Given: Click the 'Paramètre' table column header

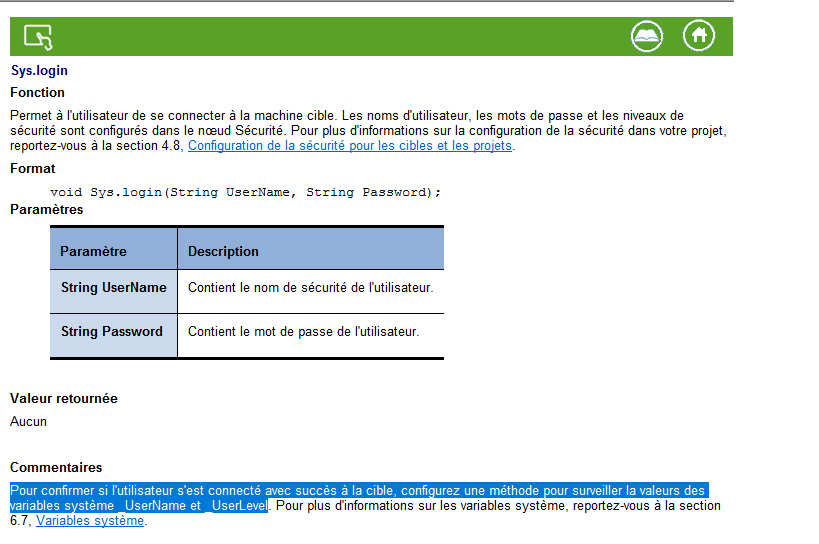Looking at the screenshot, I should (x=93, y=251).
